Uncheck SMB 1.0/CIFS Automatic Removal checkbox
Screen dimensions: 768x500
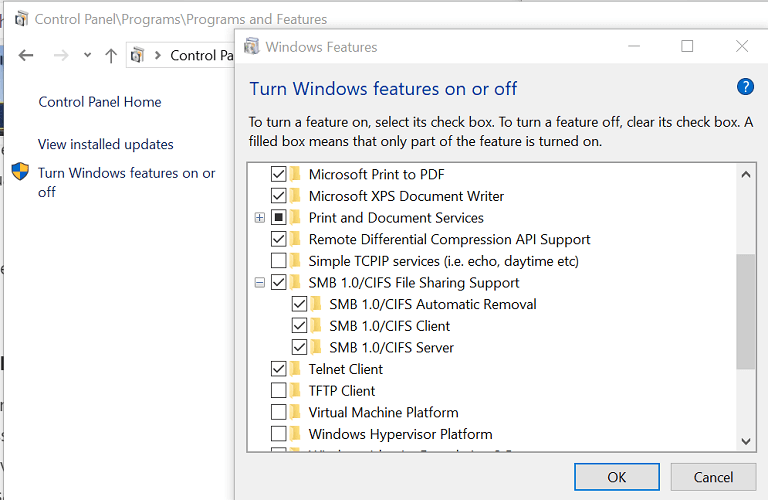coord(299,304)
